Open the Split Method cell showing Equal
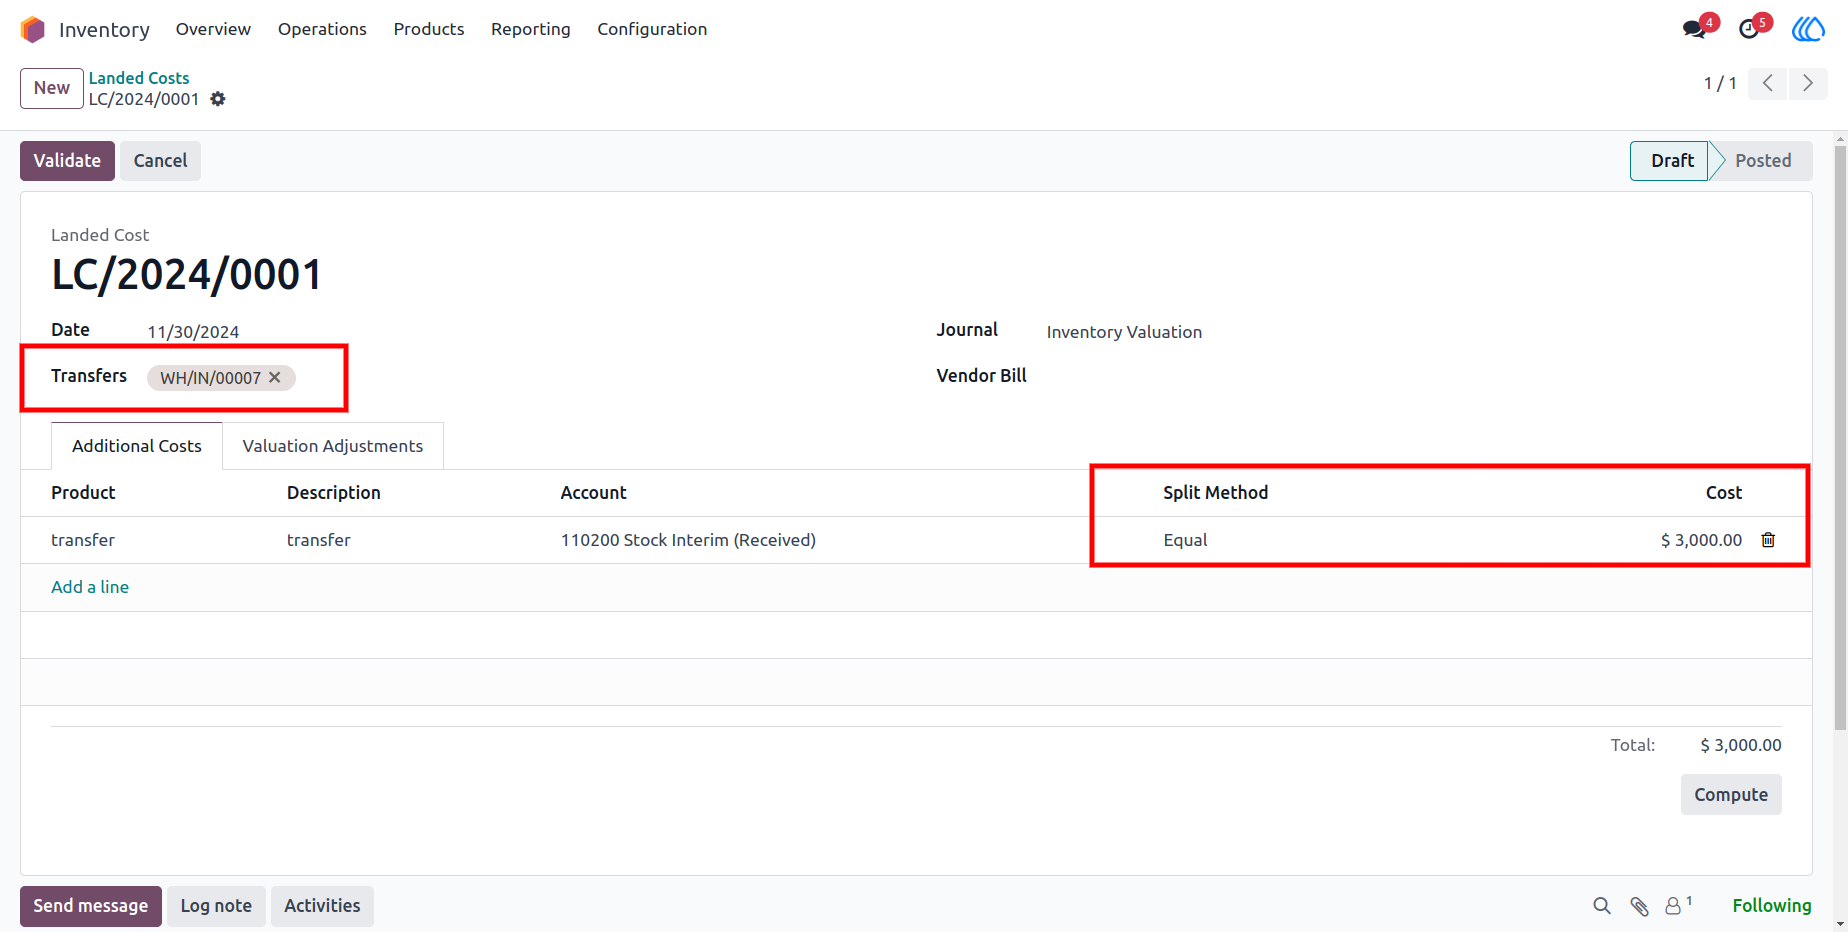This screenshot has width=1848, height=932. point(1185,540)
